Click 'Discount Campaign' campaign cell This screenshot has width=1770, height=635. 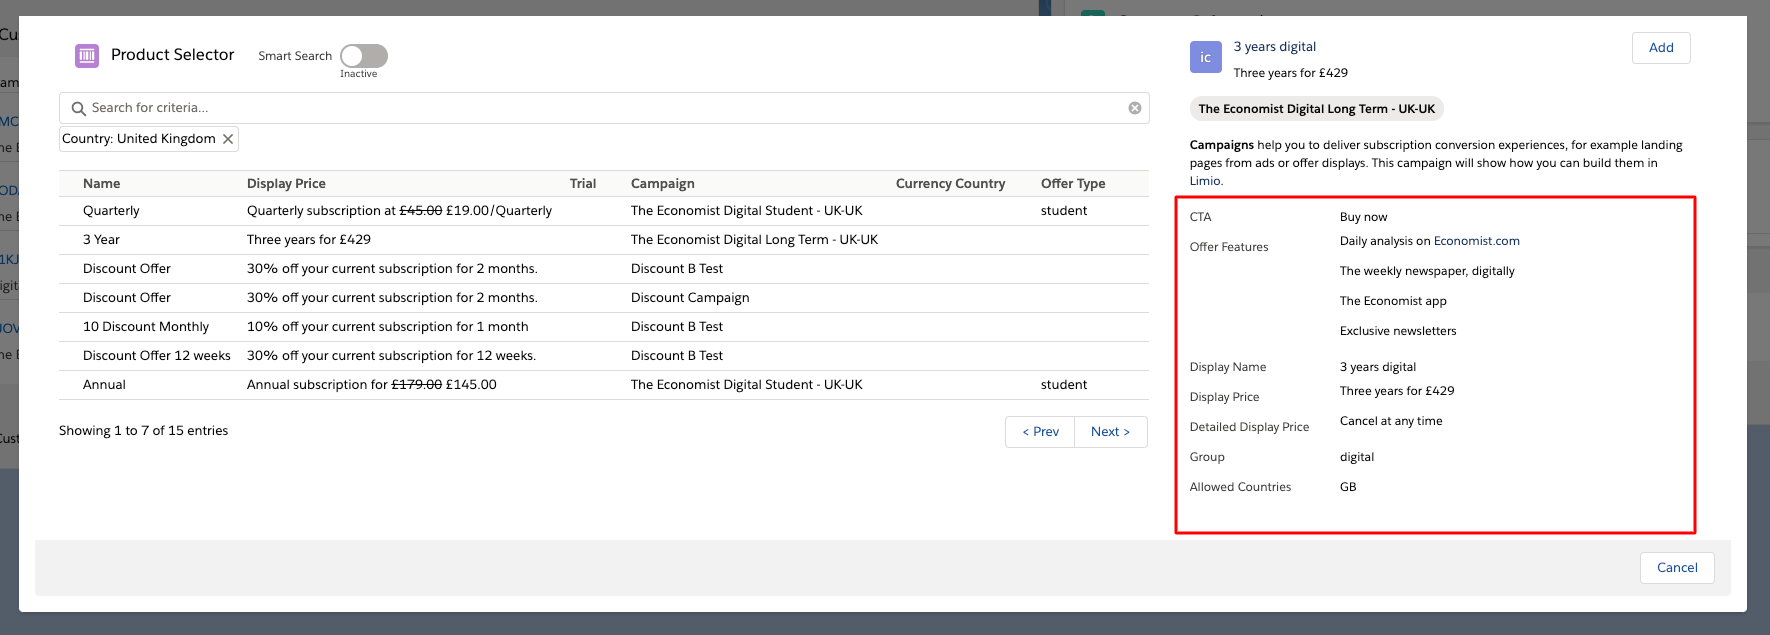[690, 298]
